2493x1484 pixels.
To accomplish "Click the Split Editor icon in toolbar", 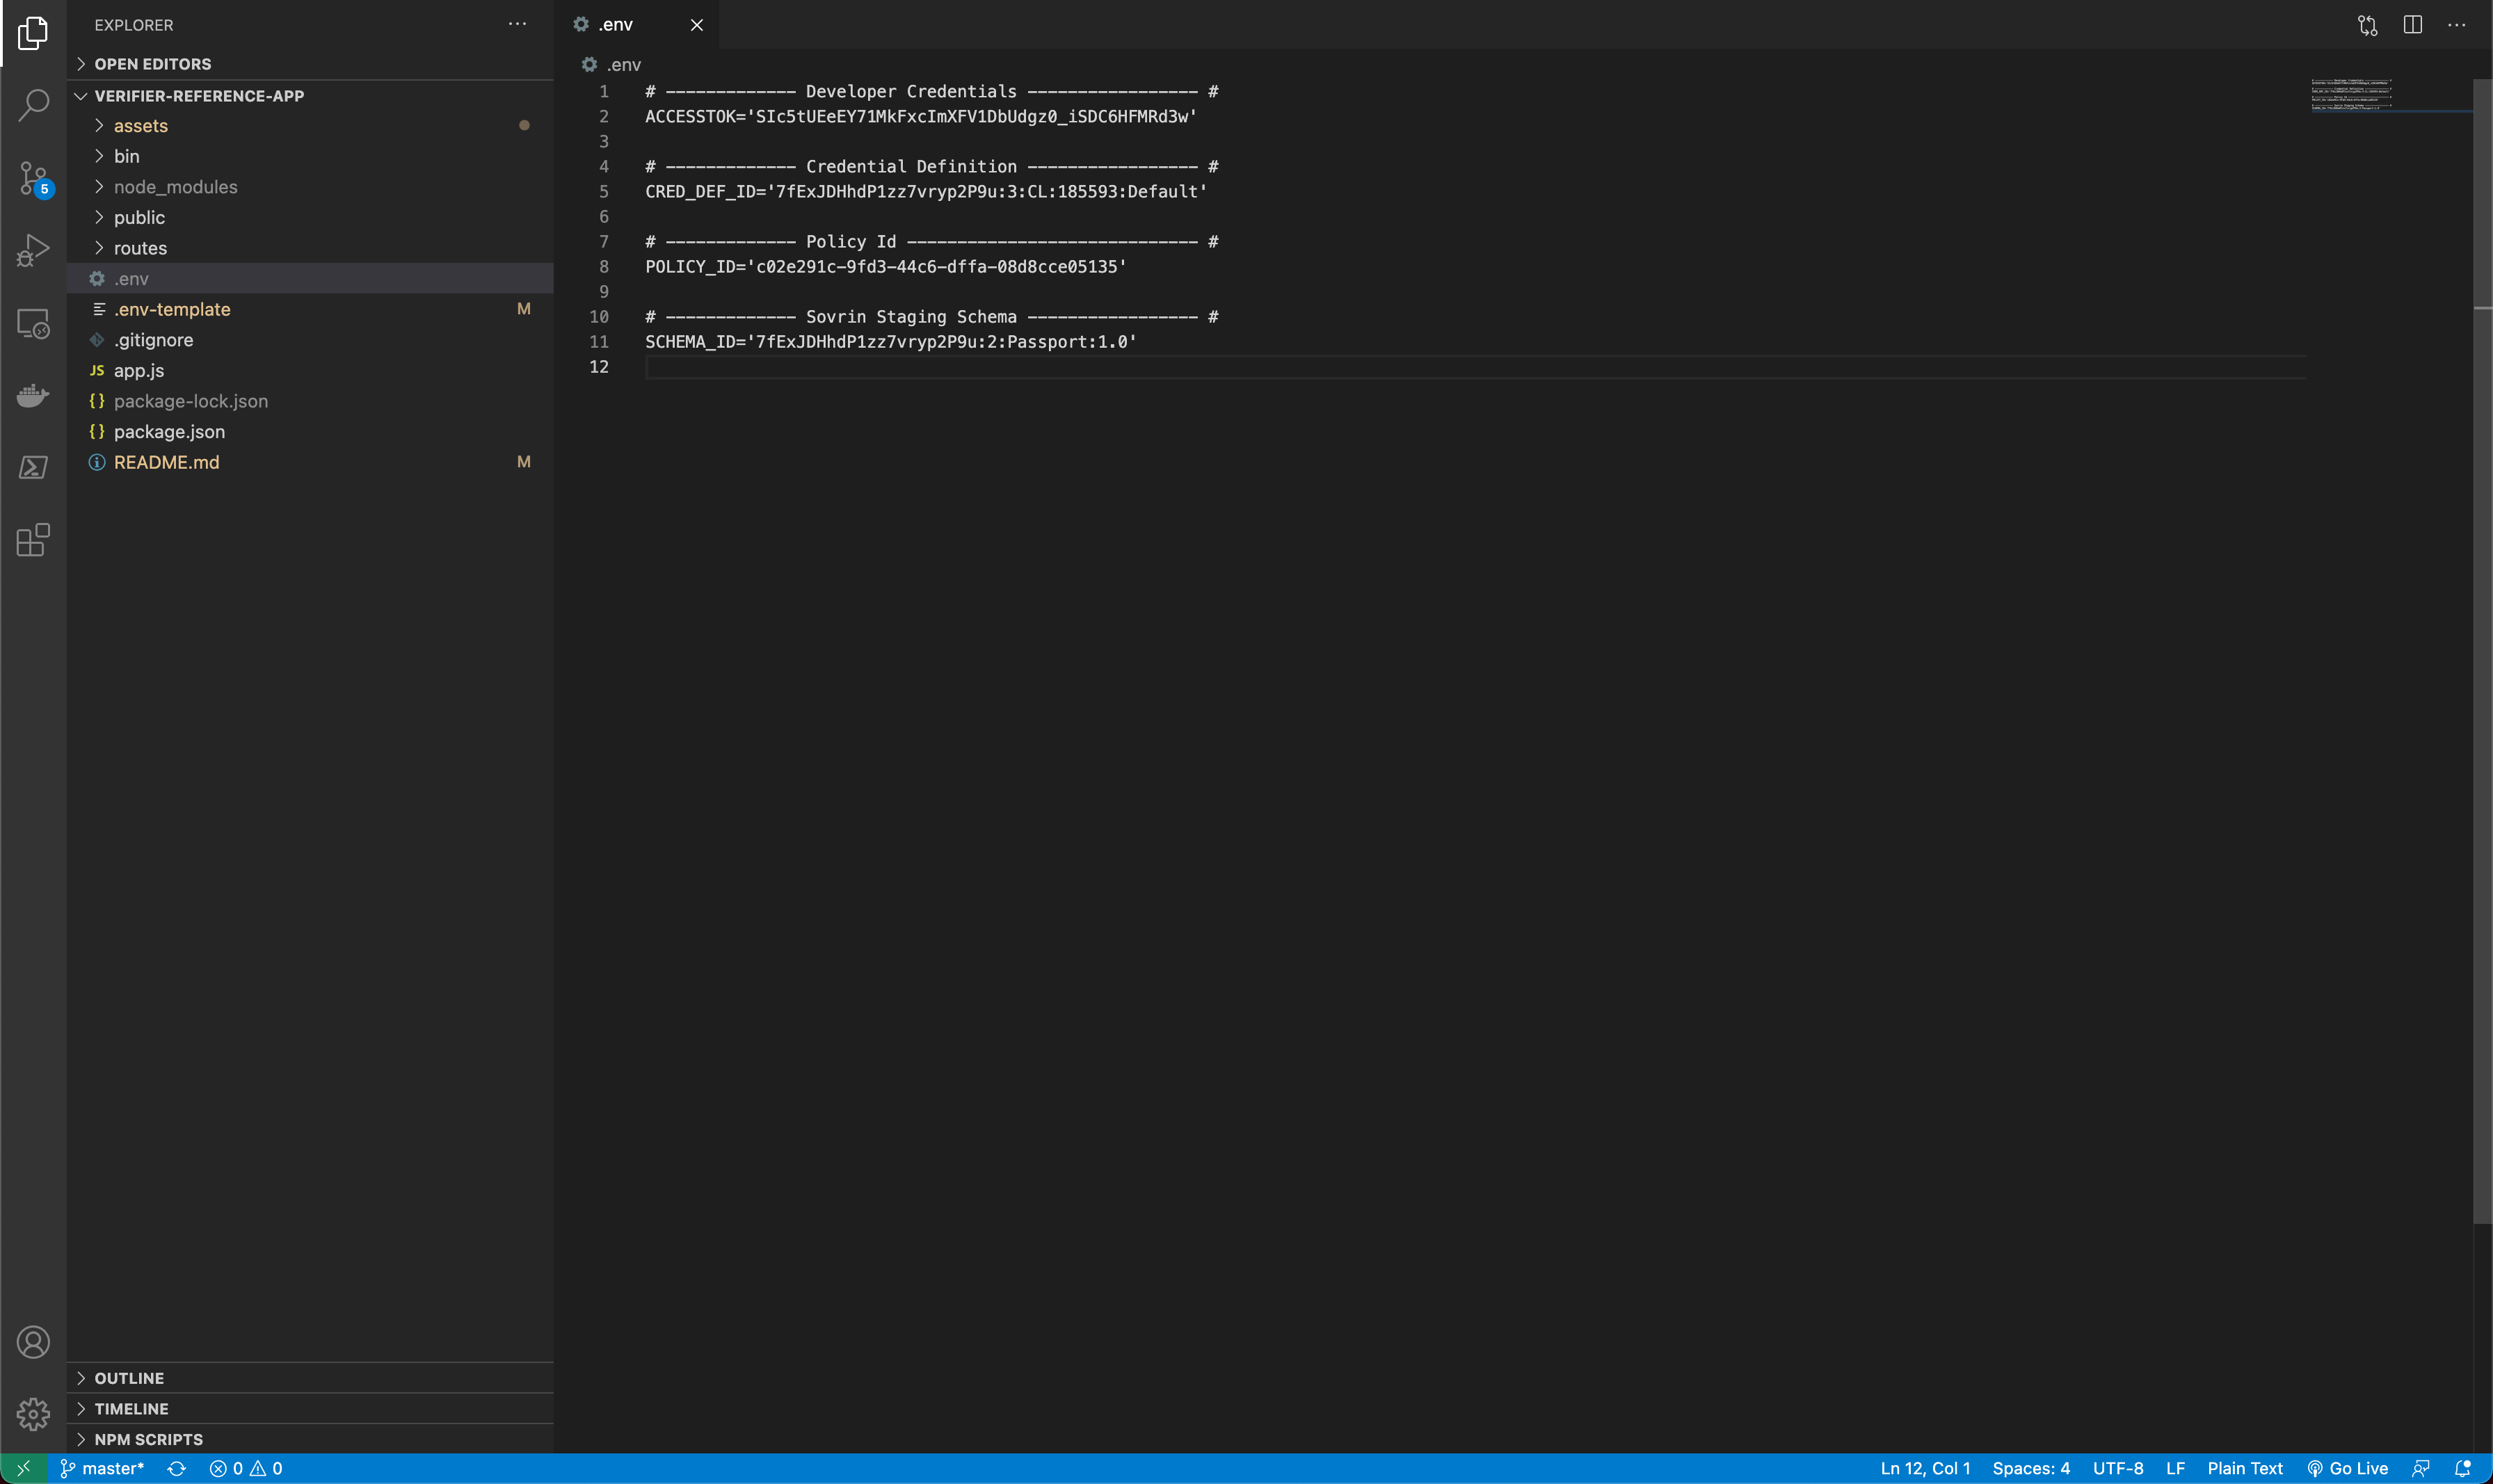I will pos(2412,25).
